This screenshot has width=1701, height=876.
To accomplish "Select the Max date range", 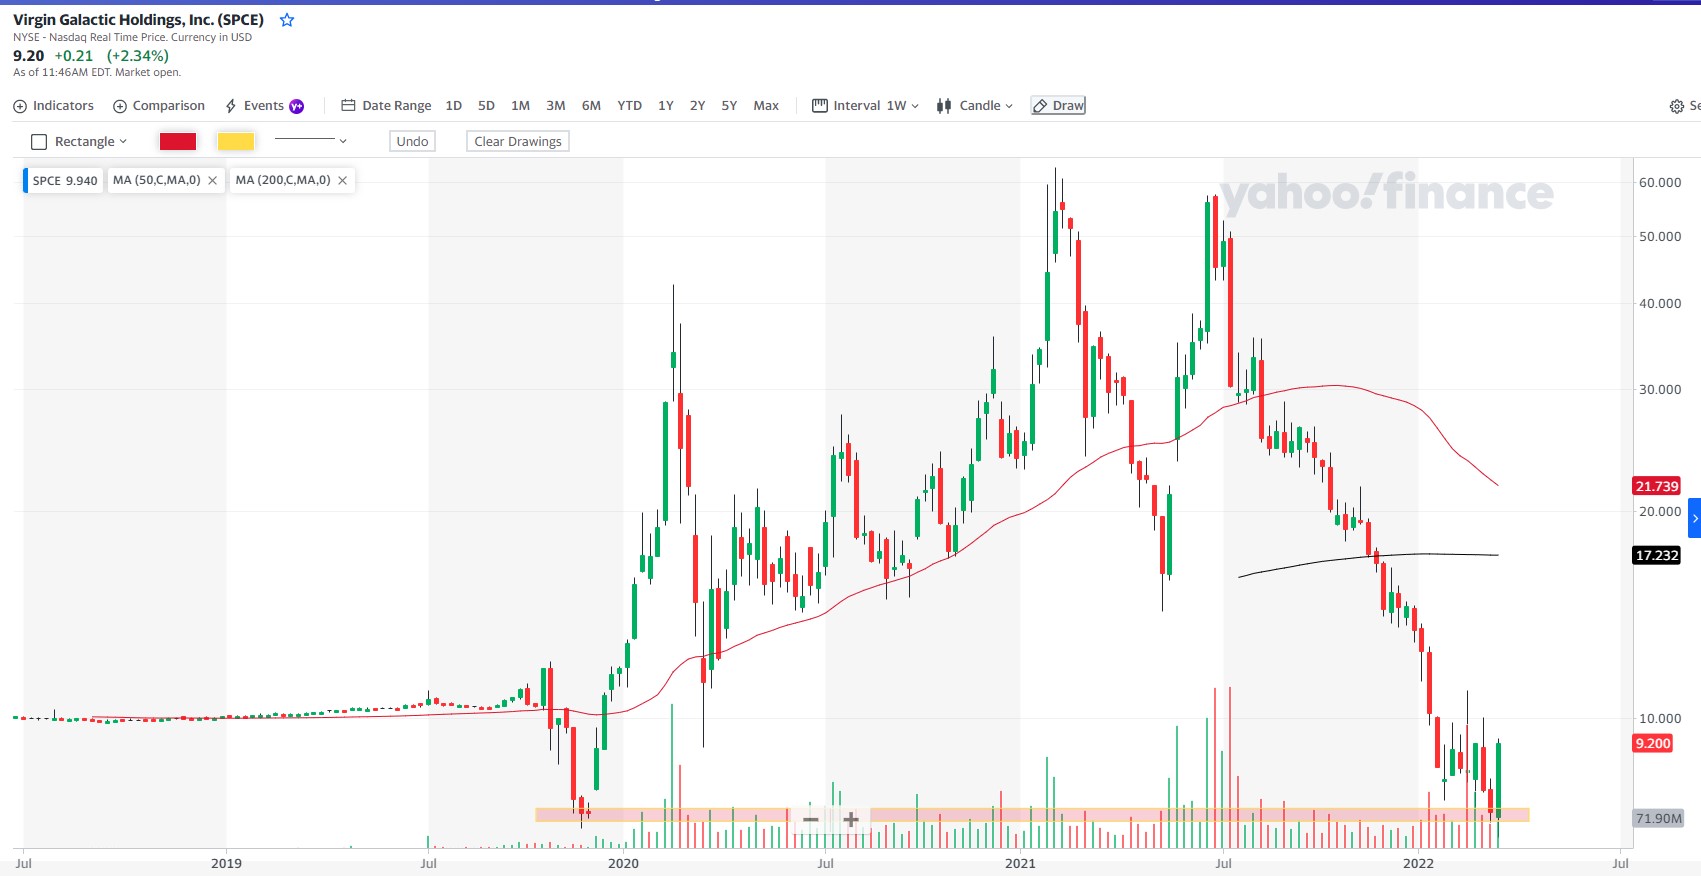I will coord(766,106).
